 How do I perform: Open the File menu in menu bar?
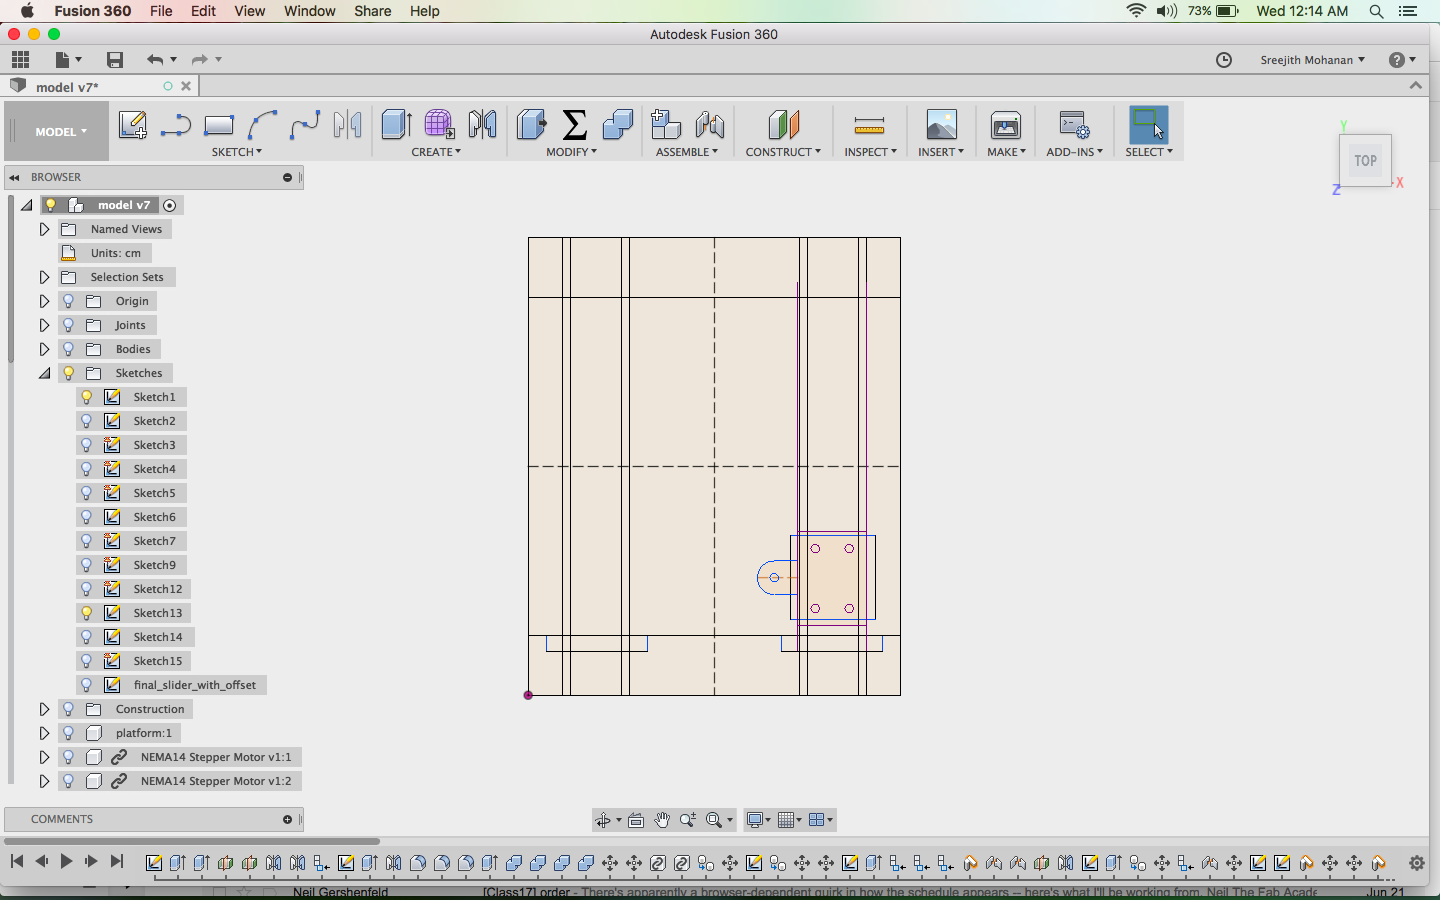[161, 11]
